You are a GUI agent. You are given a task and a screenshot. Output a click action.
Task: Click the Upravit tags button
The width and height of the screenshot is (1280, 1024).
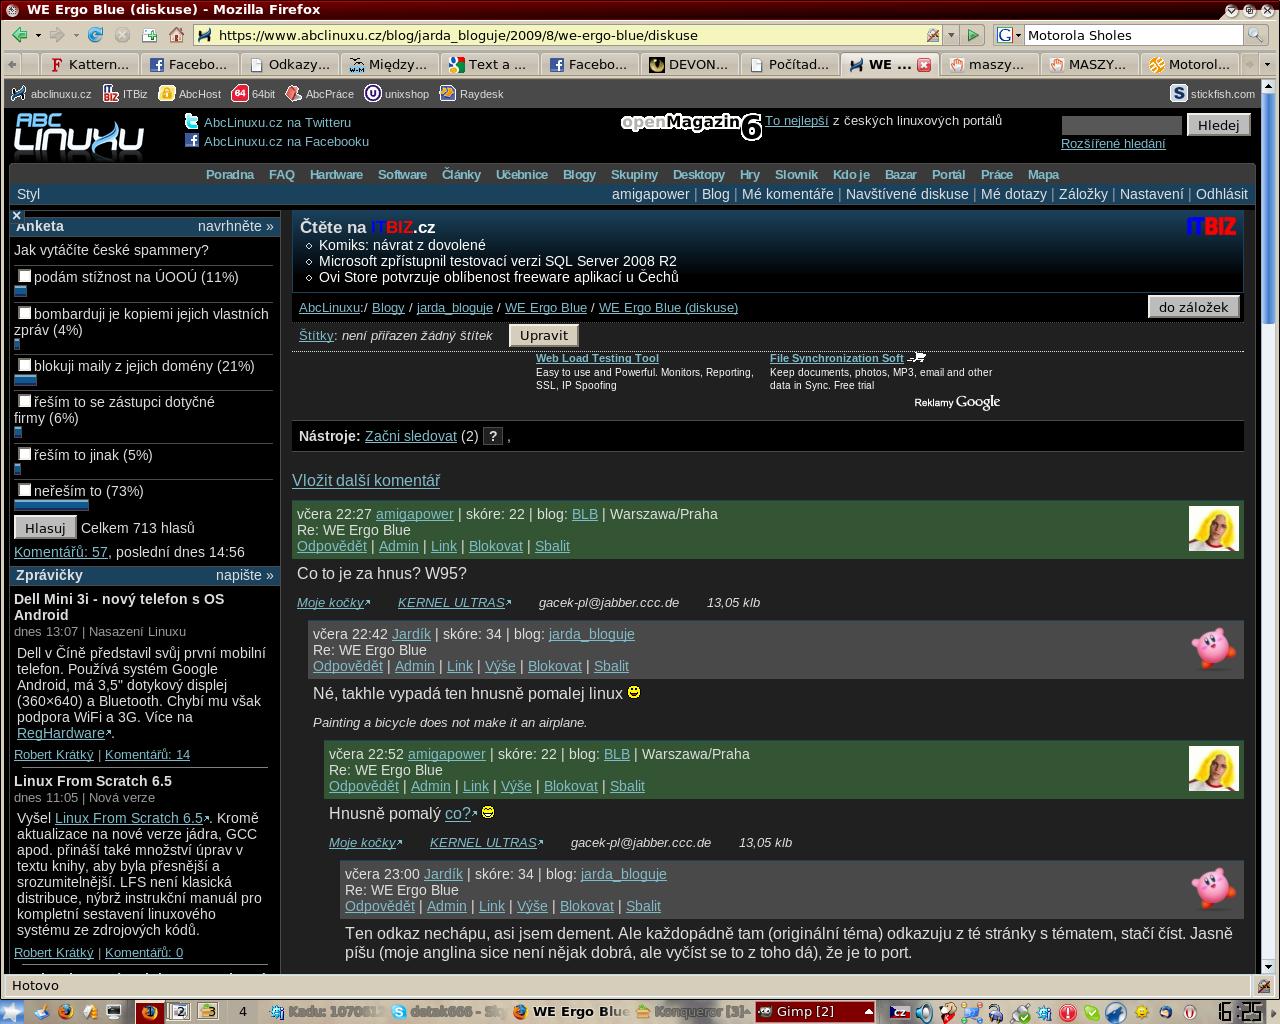coord(543,335)
